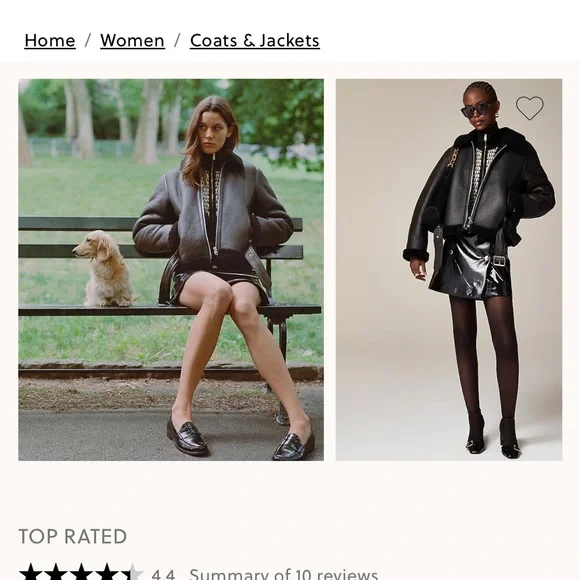Add jacket to wishlist with heart icon
This screenshot has height=580, width=580.
click(530, 108)
